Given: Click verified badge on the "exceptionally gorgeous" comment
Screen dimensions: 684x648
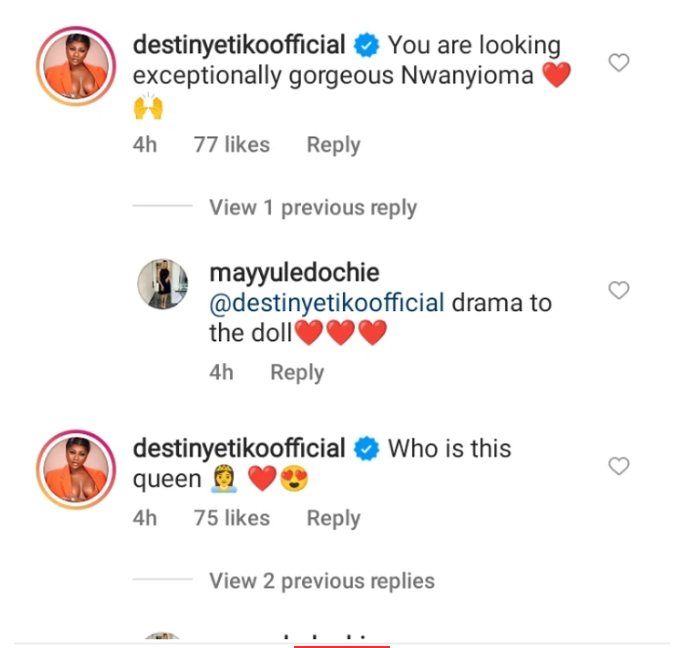Looking at the screenshot, I should coord(368,45).
